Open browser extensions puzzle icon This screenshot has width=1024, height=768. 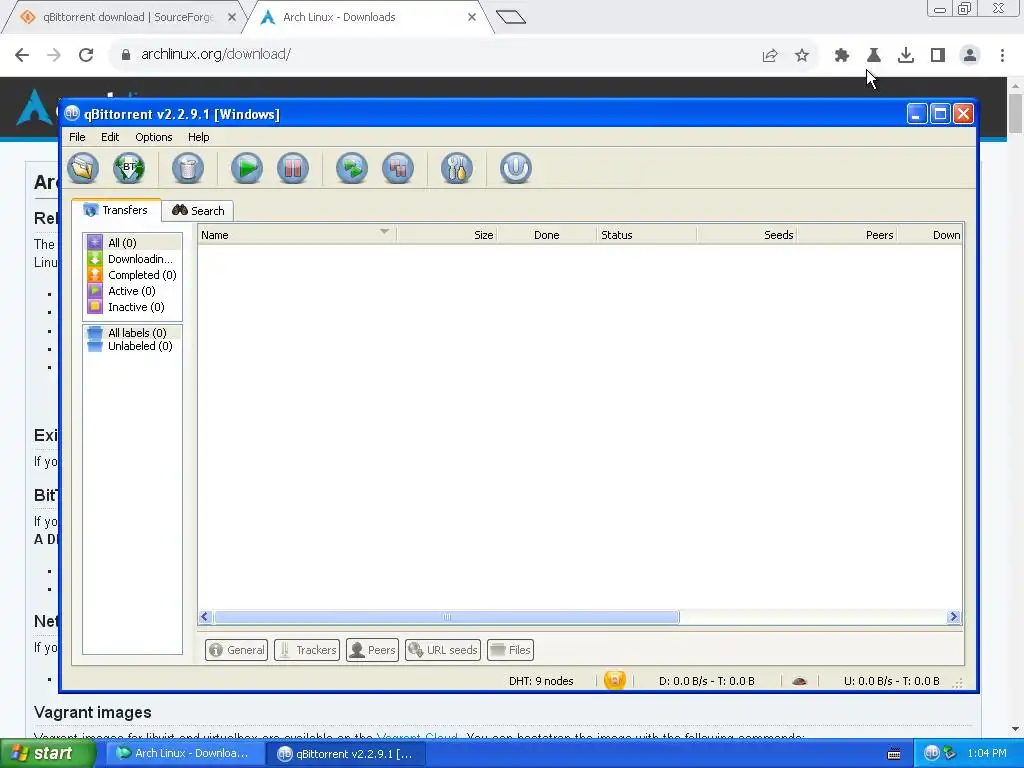pyautogui.click(x=842, y=56)
